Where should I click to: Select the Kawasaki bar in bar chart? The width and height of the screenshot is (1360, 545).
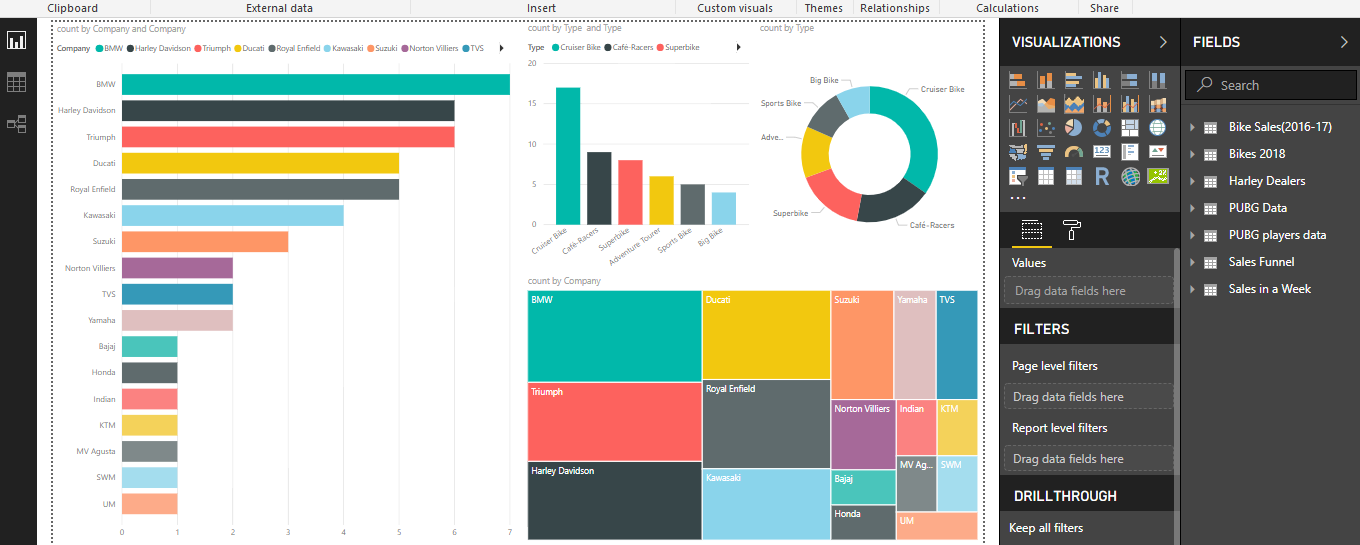point(233,215)
